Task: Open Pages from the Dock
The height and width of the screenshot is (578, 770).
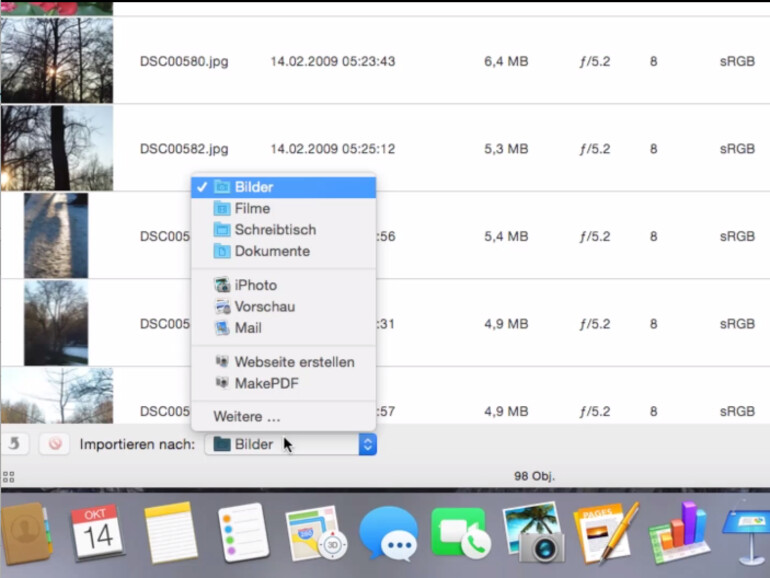Action: pos(606,533)
